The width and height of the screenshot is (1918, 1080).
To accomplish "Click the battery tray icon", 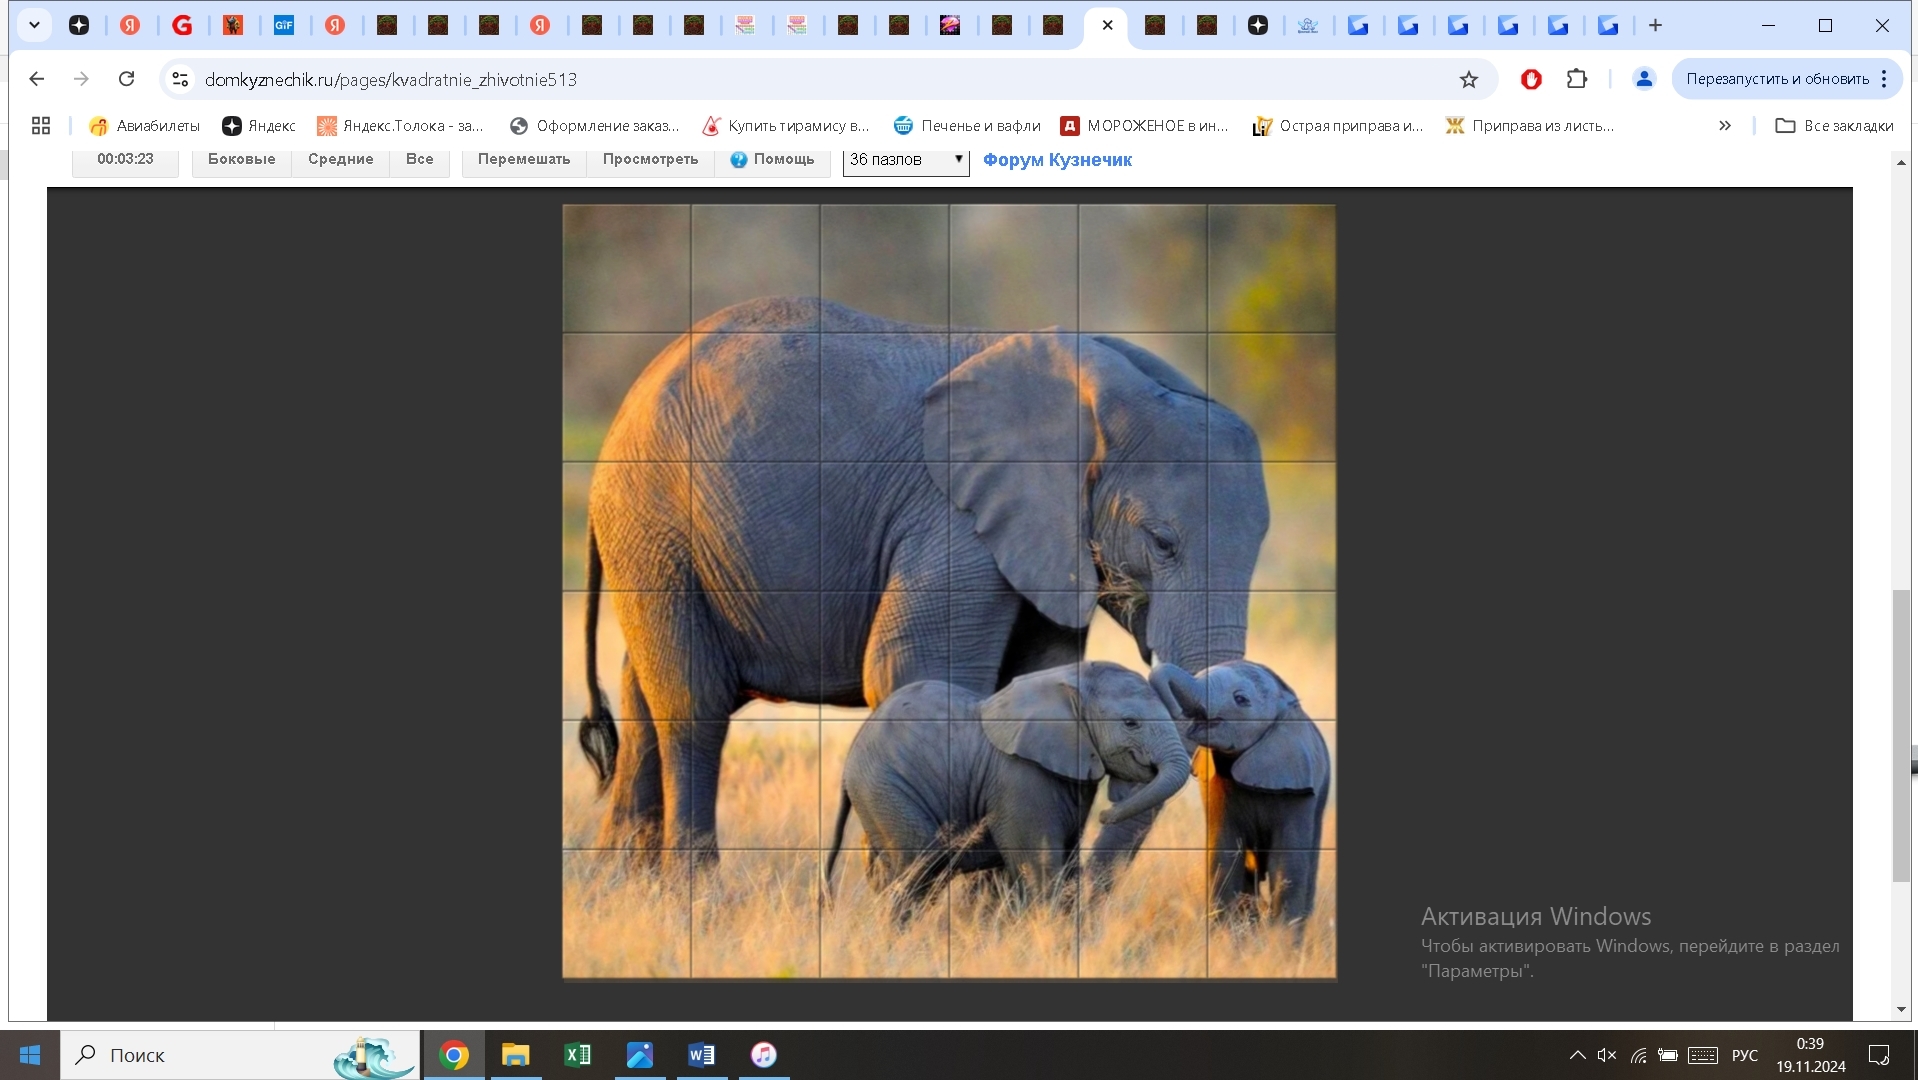I will tap(1668, 1055).
